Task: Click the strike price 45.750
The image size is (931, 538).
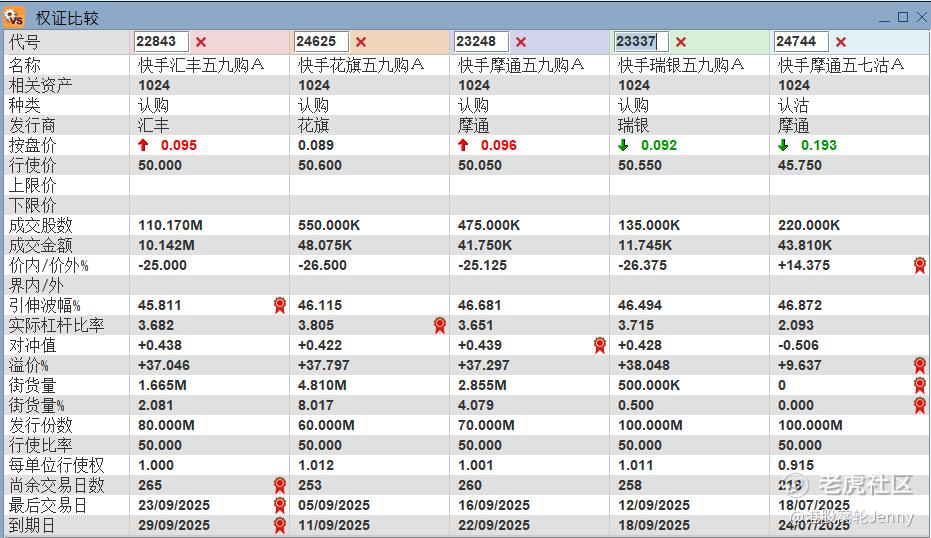Action: [800, 165]
